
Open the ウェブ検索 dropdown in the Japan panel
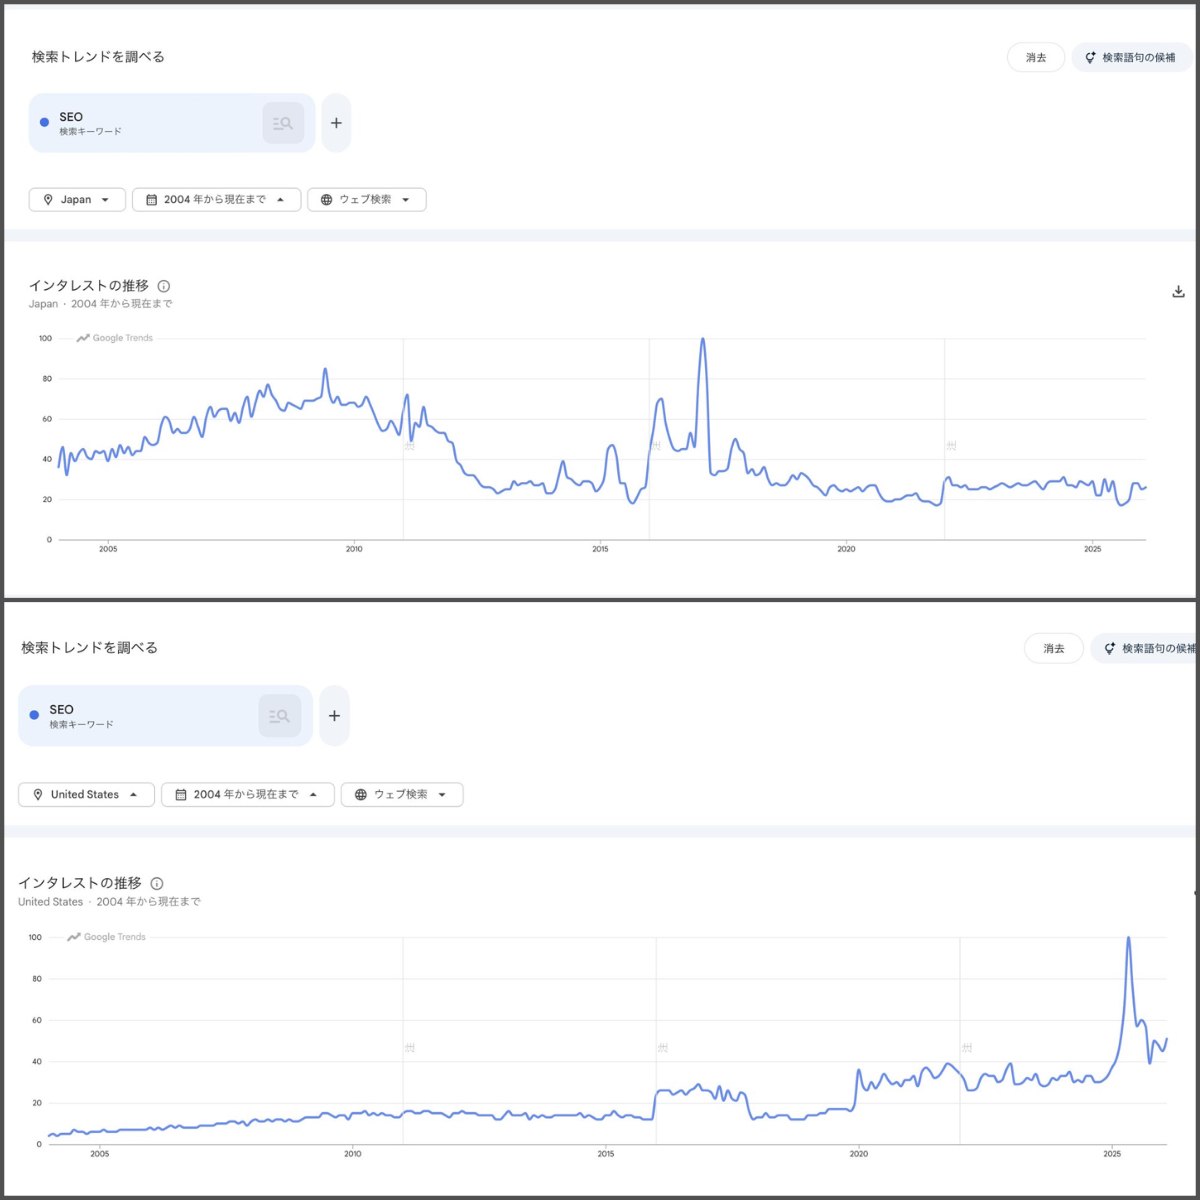[366, 200]
